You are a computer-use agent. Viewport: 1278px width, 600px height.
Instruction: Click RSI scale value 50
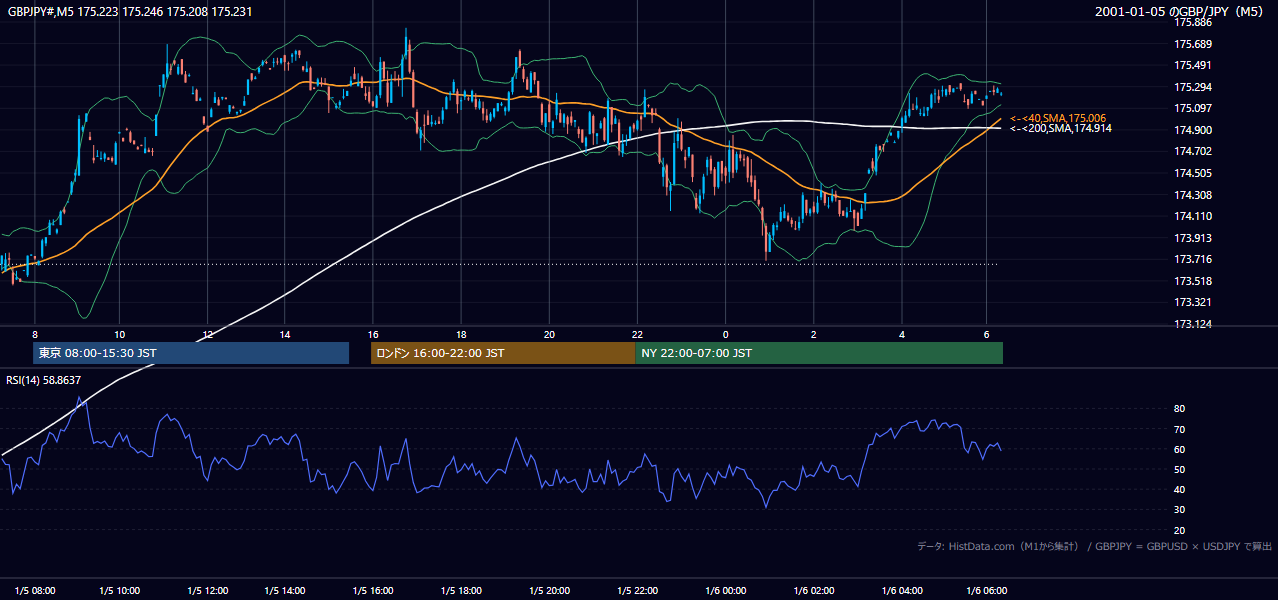[x=1180, y=469]
